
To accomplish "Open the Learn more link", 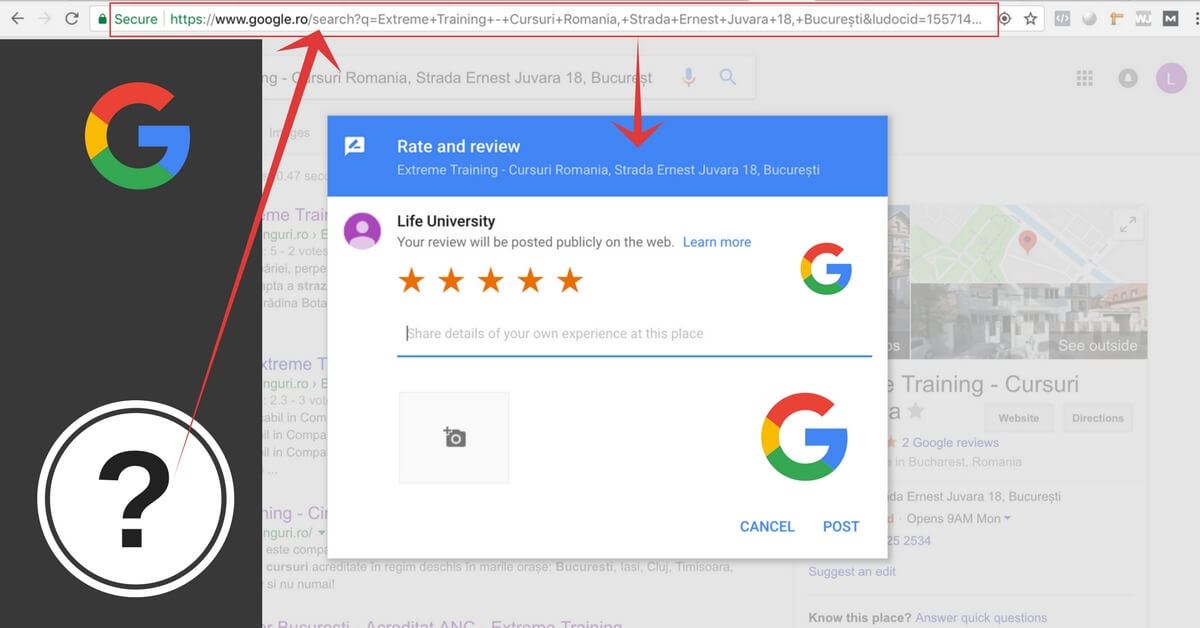I will pyautogui.click(x=716, y=241).
